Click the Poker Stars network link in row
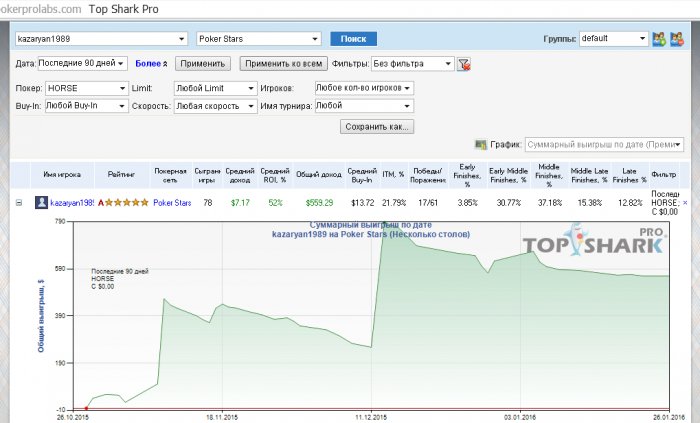 click(172, 203)
